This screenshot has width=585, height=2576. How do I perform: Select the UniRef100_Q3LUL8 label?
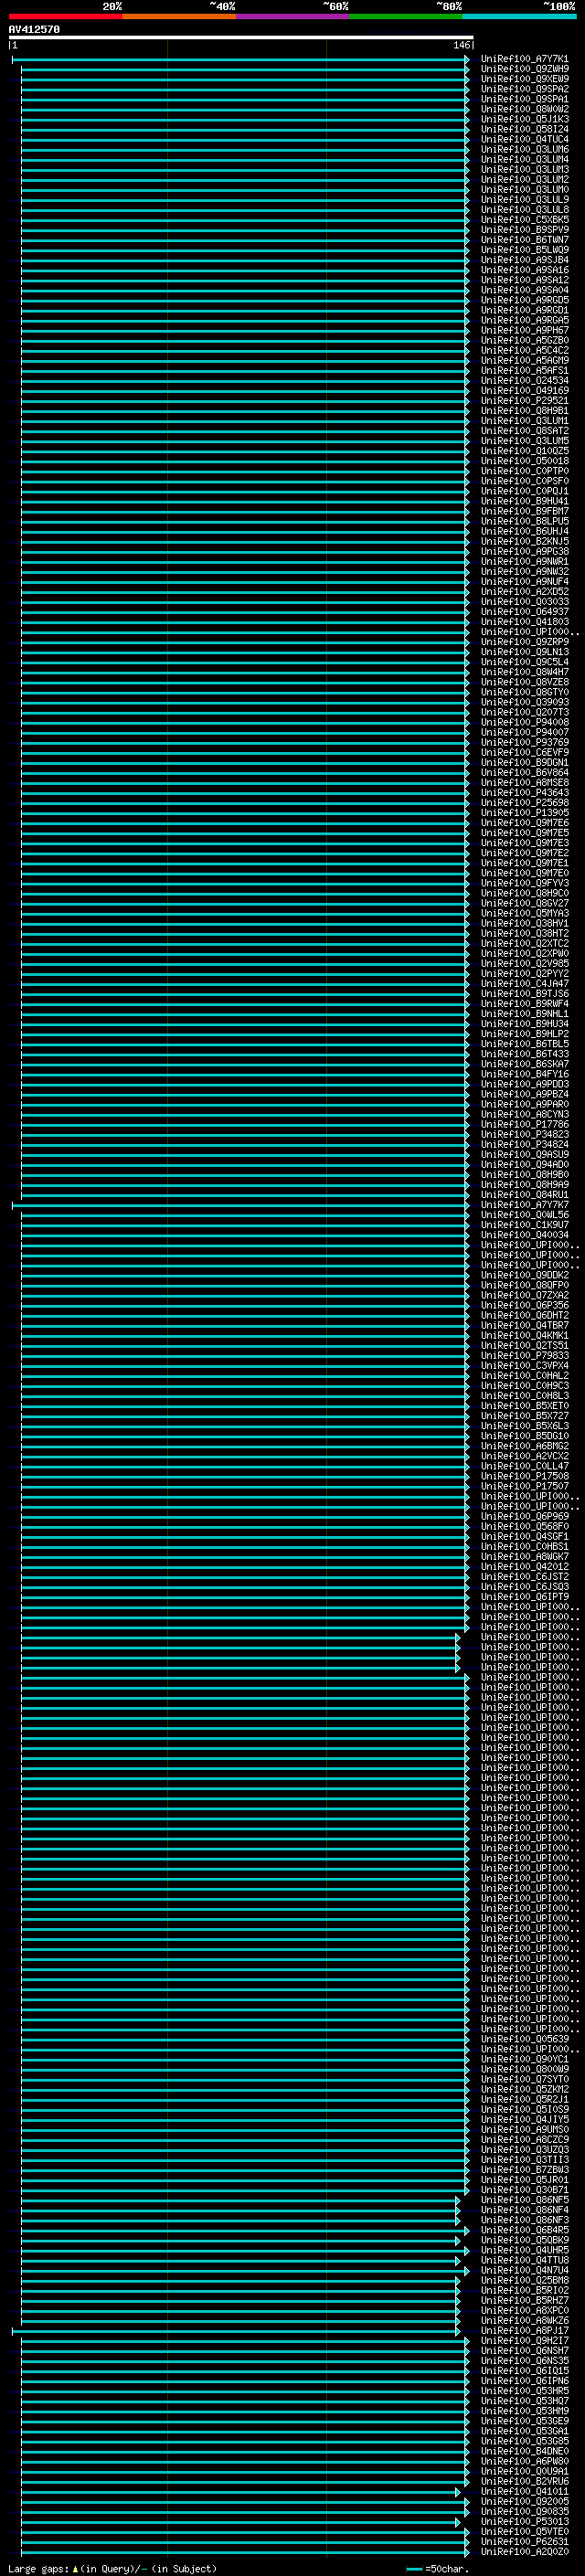click(524, 210)
